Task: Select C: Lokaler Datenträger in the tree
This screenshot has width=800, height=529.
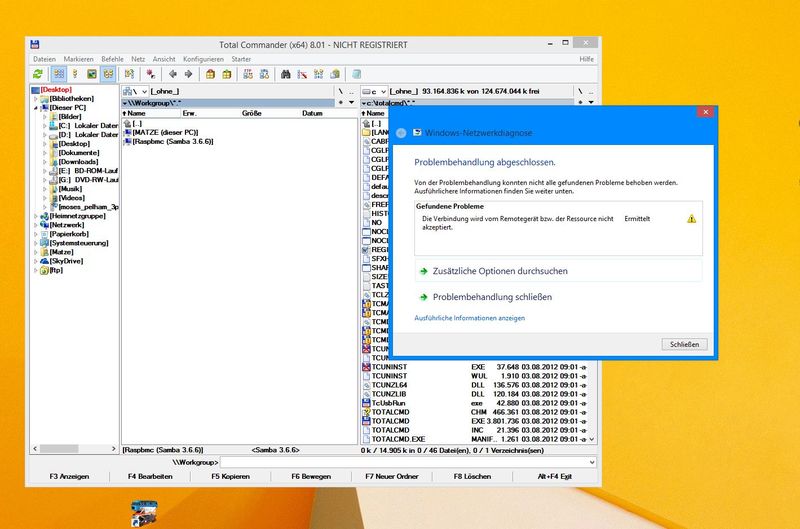Action: tap(84, 125)
